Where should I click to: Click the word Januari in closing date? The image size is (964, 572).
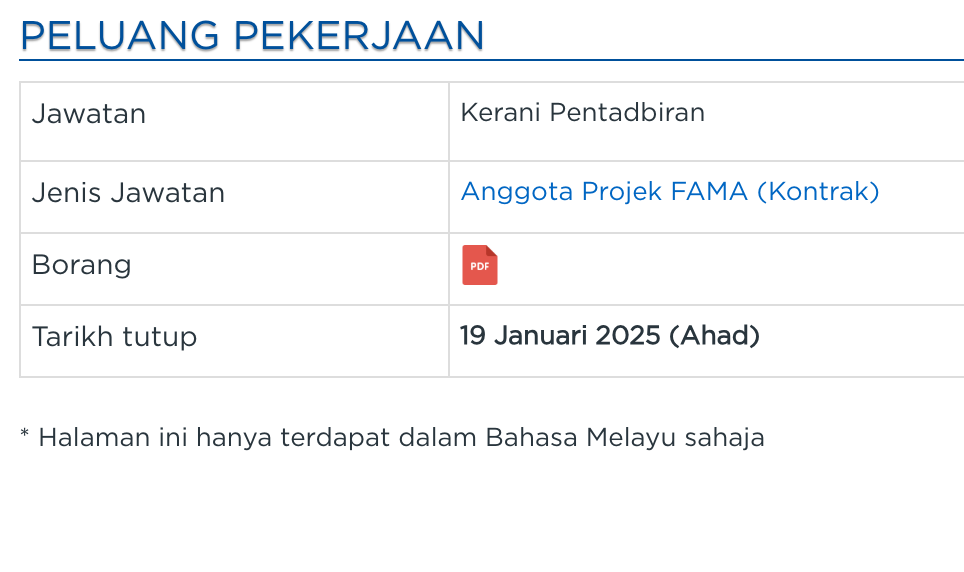point(541,335)
